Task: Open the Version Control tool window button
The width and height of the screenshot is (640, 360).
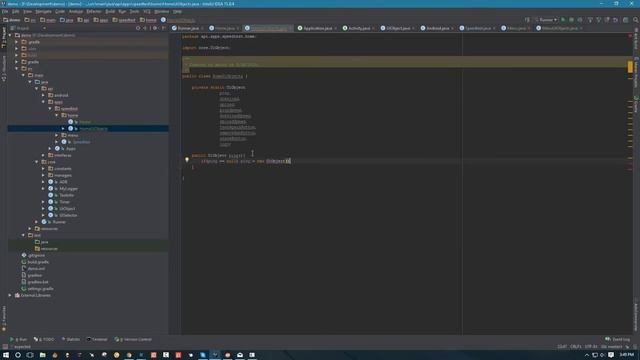Action: [x=133, y=339]
